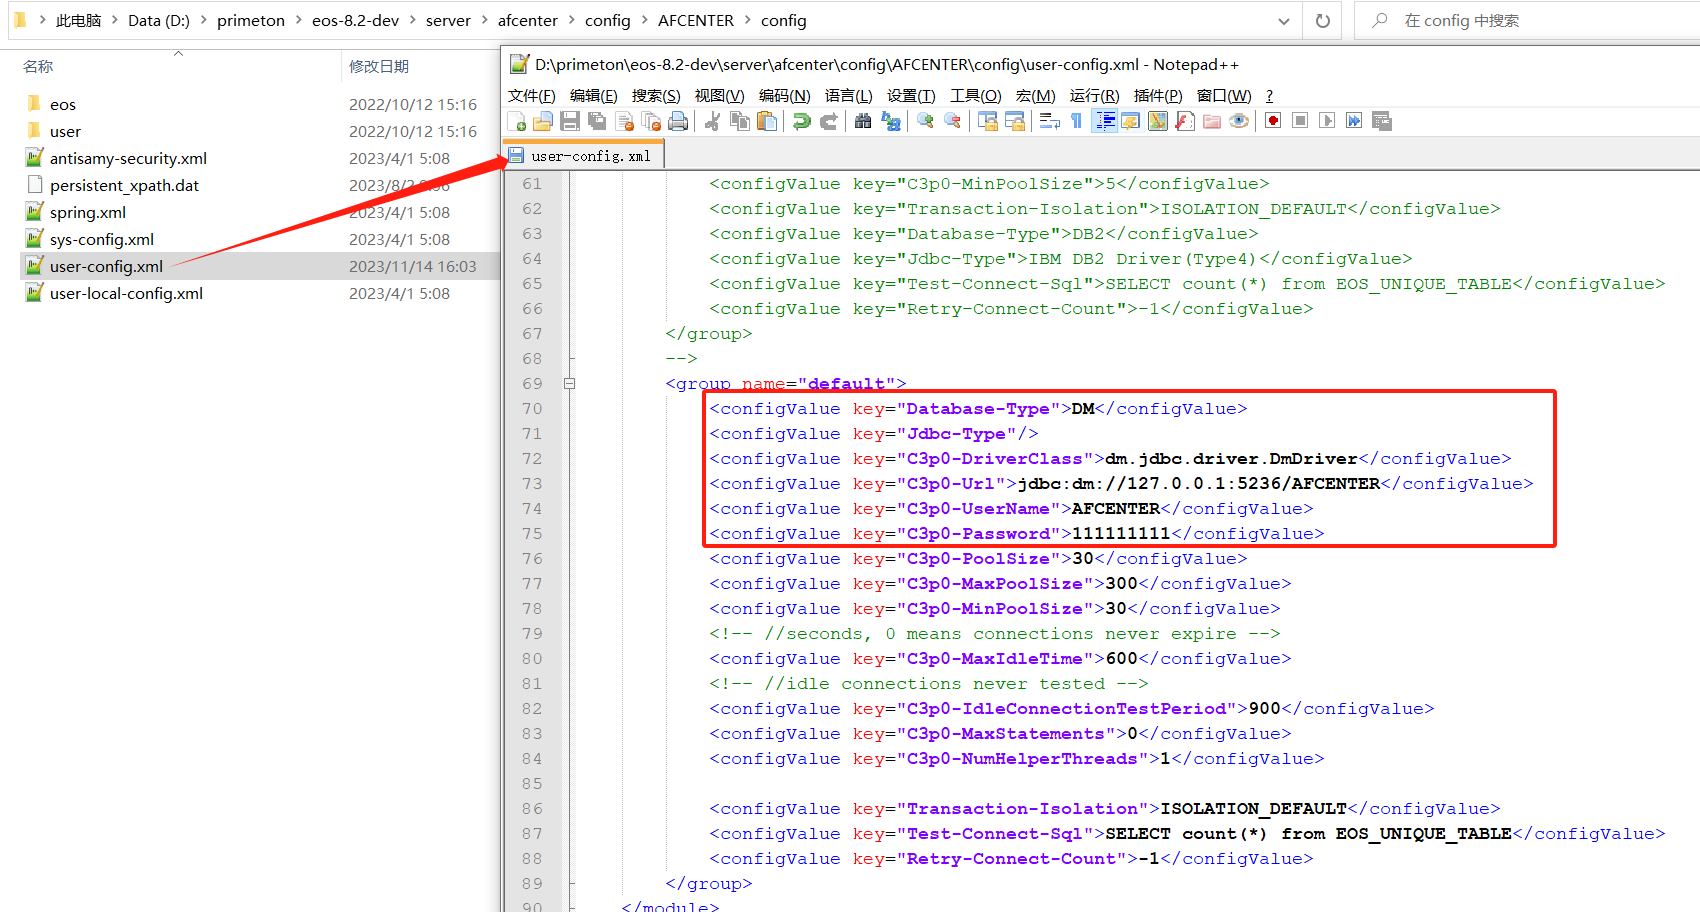The image size is (1700, 912).
Task: Toggle the Indent Guide toolbar button
Action: pyautogui.click(x=1105, y=121)
